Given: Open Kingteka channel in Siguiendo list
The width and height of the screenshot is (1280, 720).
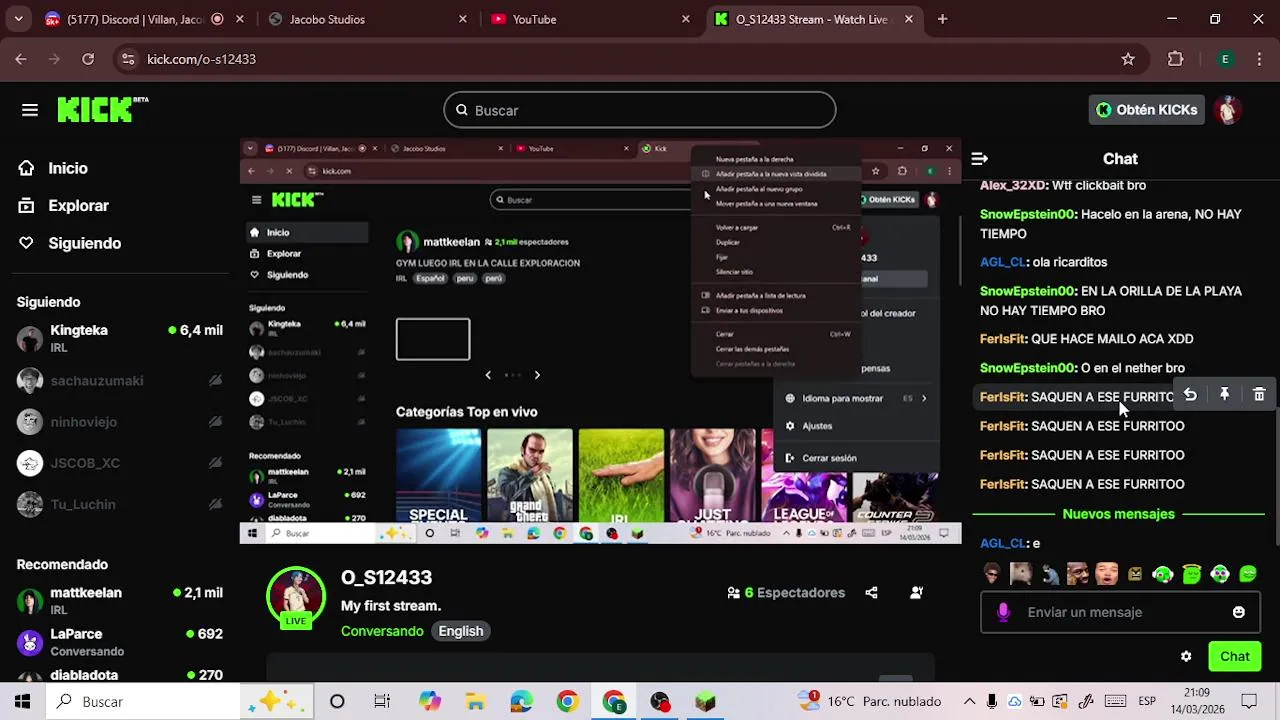Looking at the screenshot, I should (x=120, y=338).
